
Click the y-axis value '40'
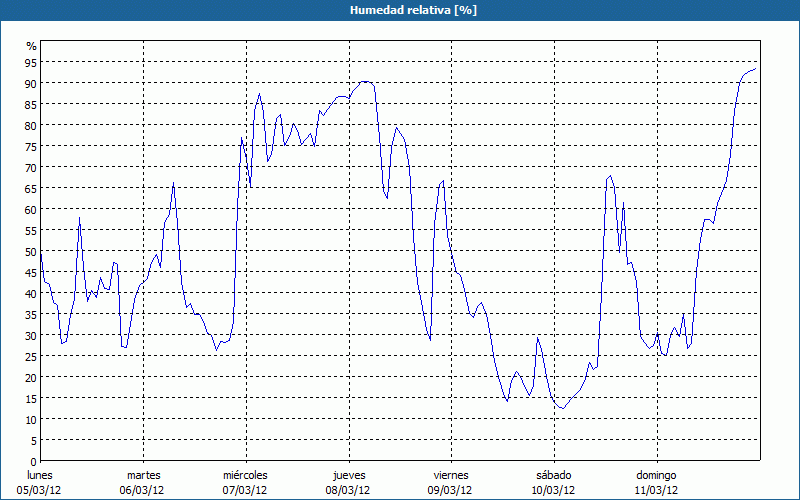pyautogui.click(x=31, y=293)
